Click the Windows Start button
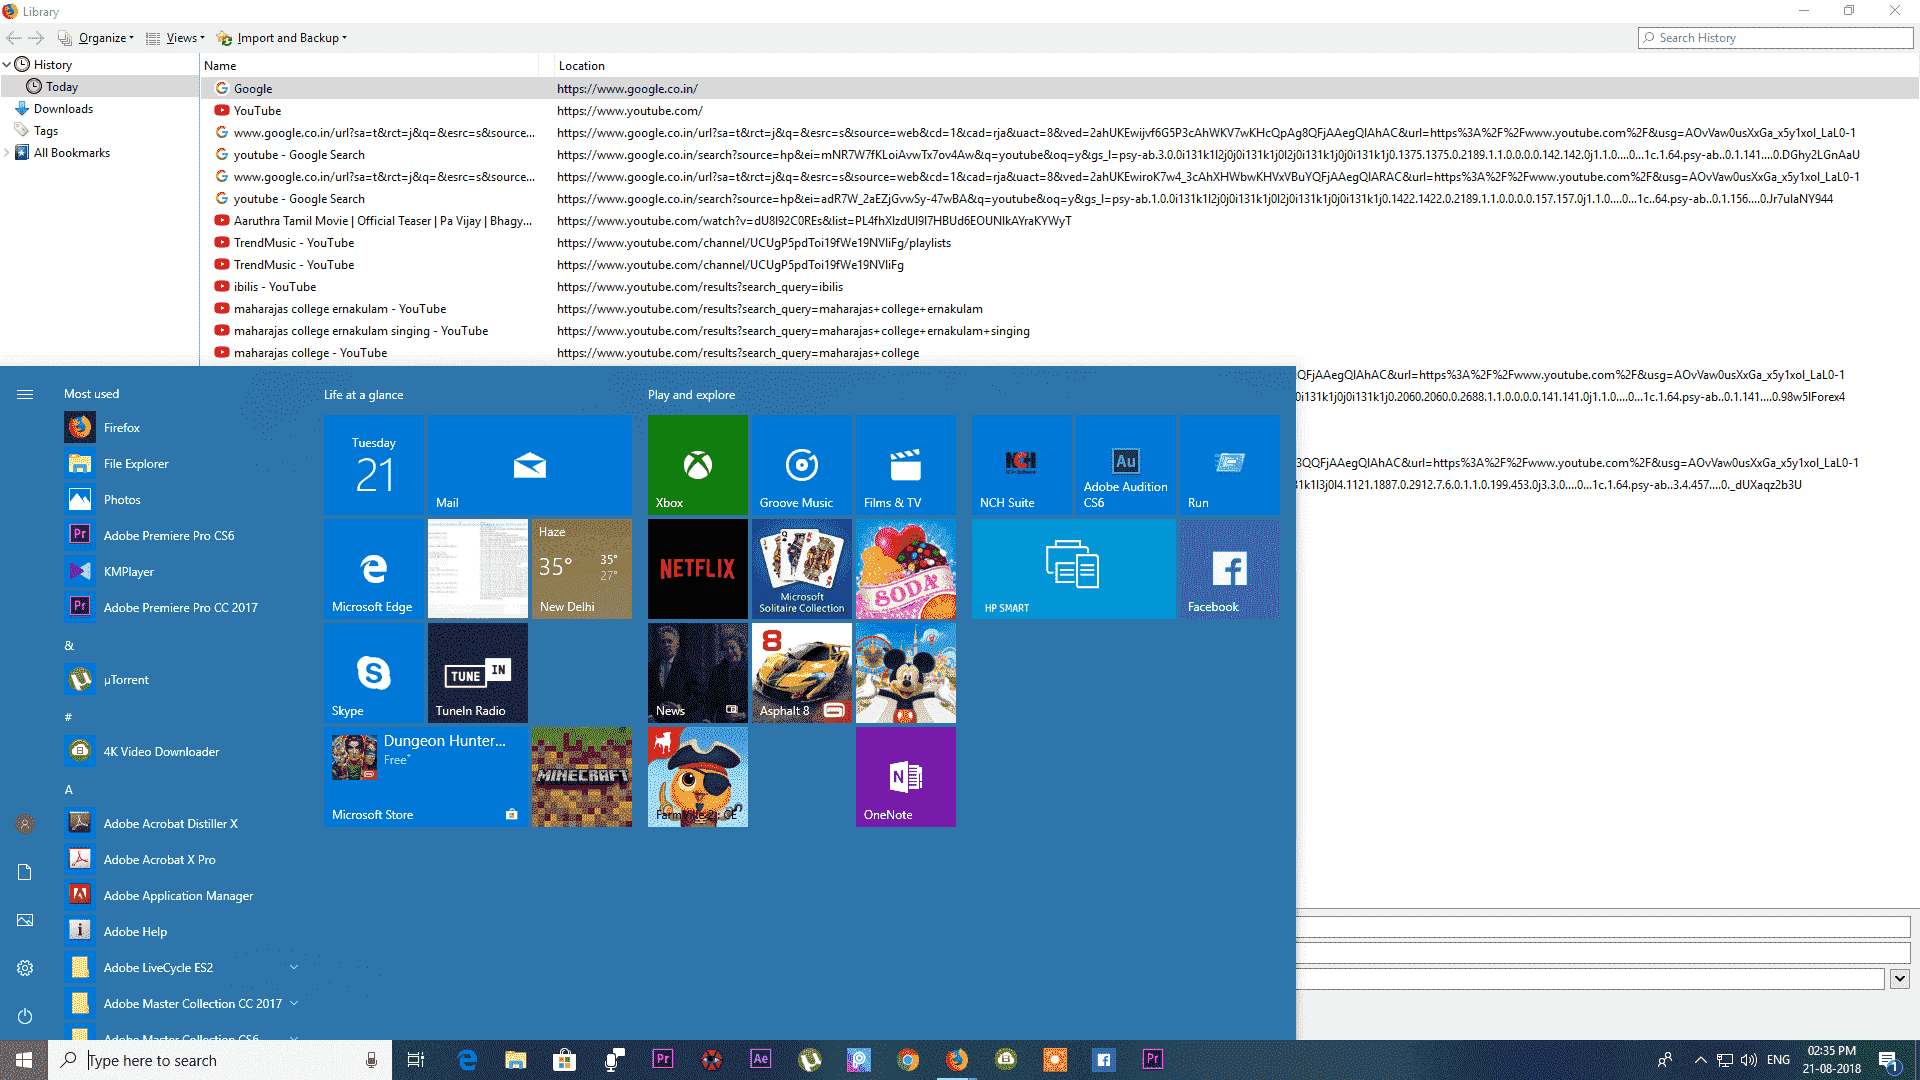1920x1080 pixels. click(x=24, y=1060)
